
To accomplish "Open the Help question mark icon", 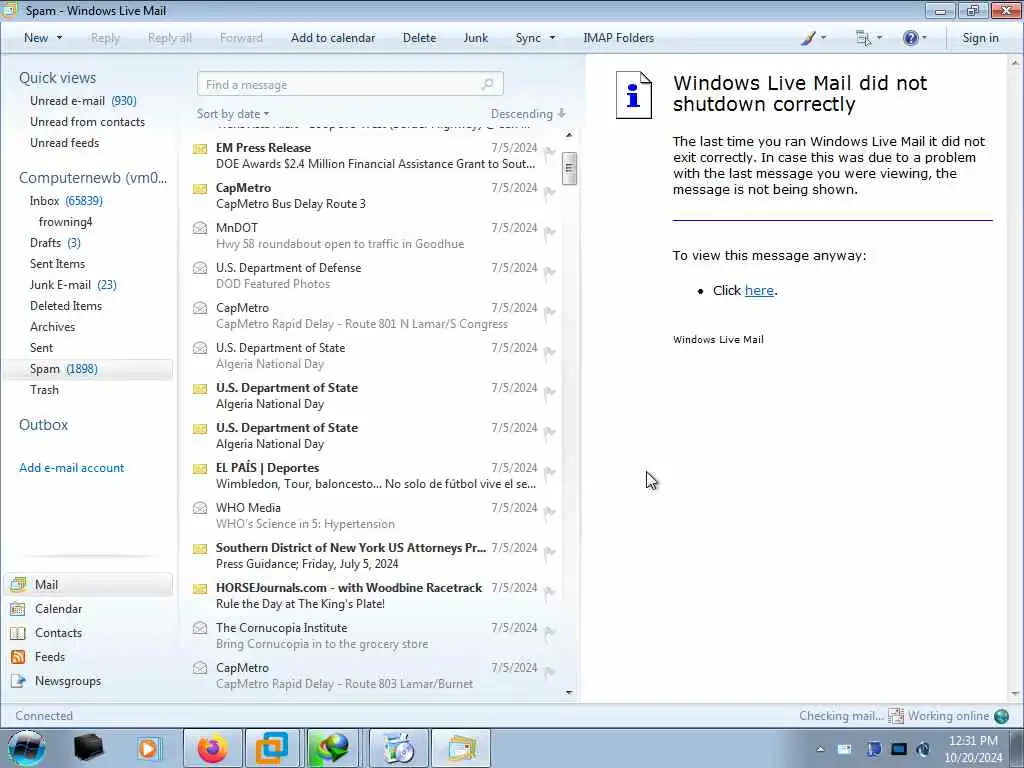I will point(910,38).
